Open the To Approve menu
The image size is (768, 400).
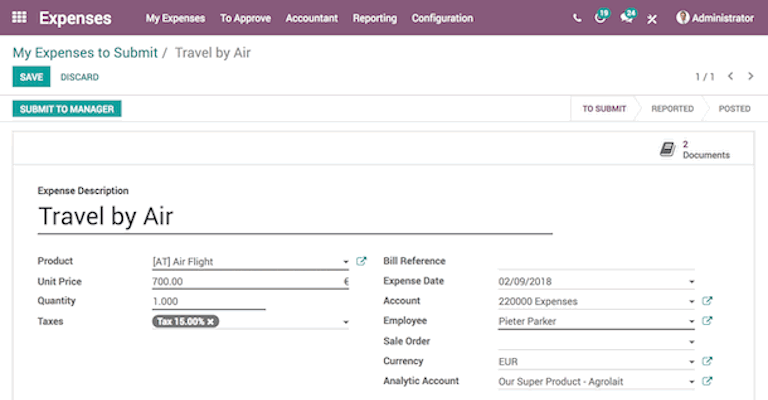coord(245,18)
